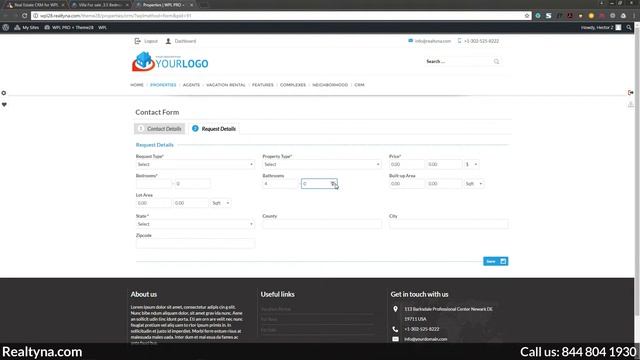Viewport: 640px width, 360px height.
Task: Click the envelope email icon in footer
Action: 395,339
